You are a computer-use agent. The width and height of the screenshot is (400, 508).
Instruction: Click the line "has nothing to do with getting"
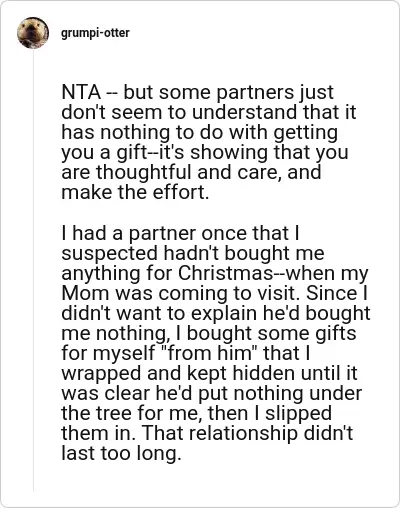pos(200,133)
